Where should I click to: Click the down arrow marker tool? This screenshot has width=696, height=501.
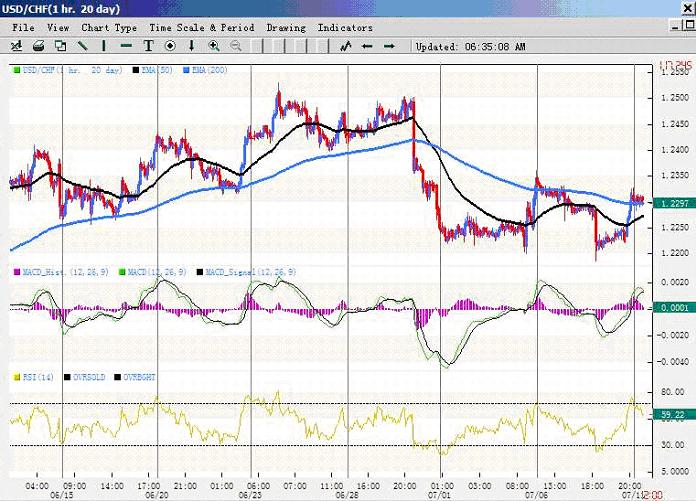(x=191, y=46)
